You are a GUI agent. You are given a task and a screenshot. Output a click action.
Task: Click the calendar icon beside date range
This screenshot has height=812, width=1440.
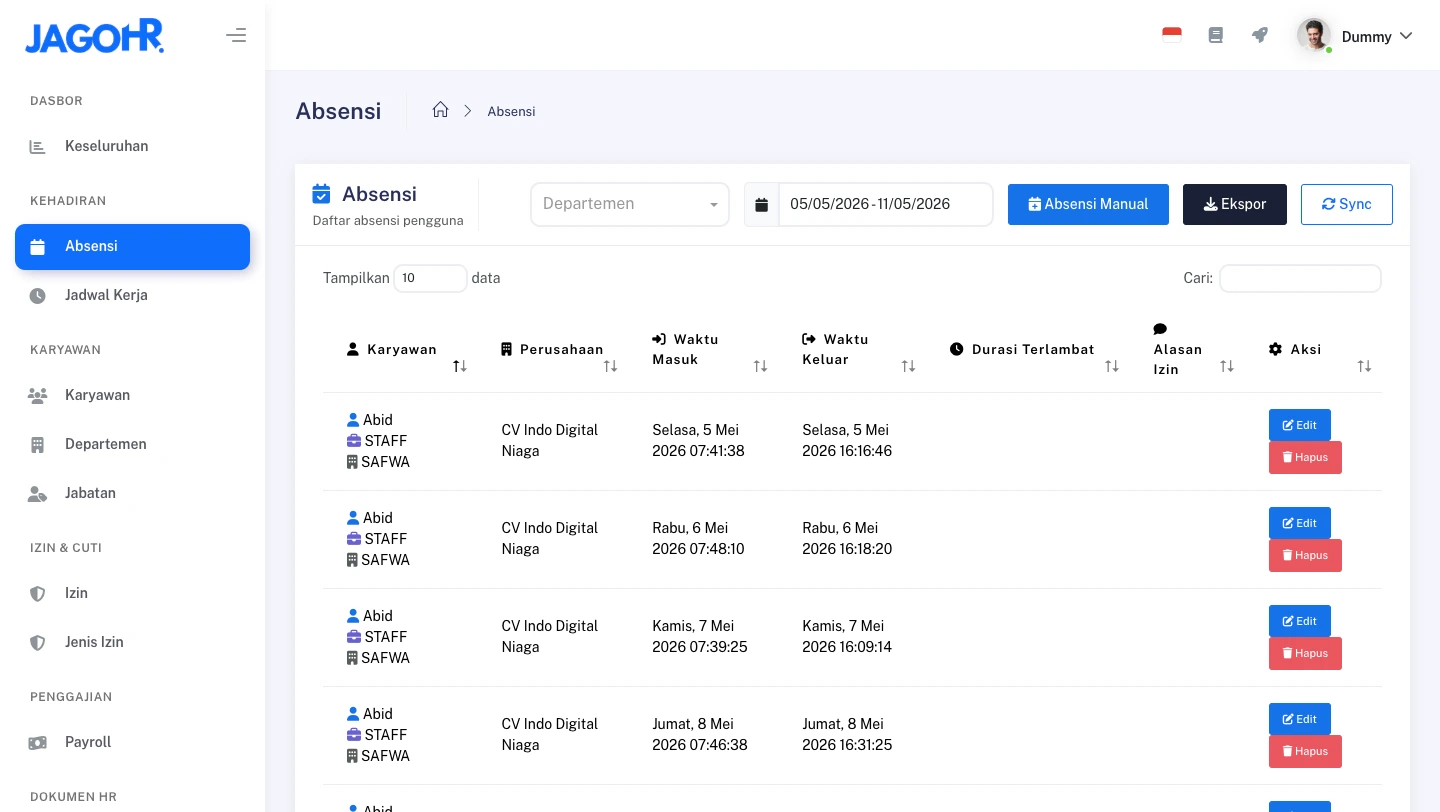tap(761, 205)
